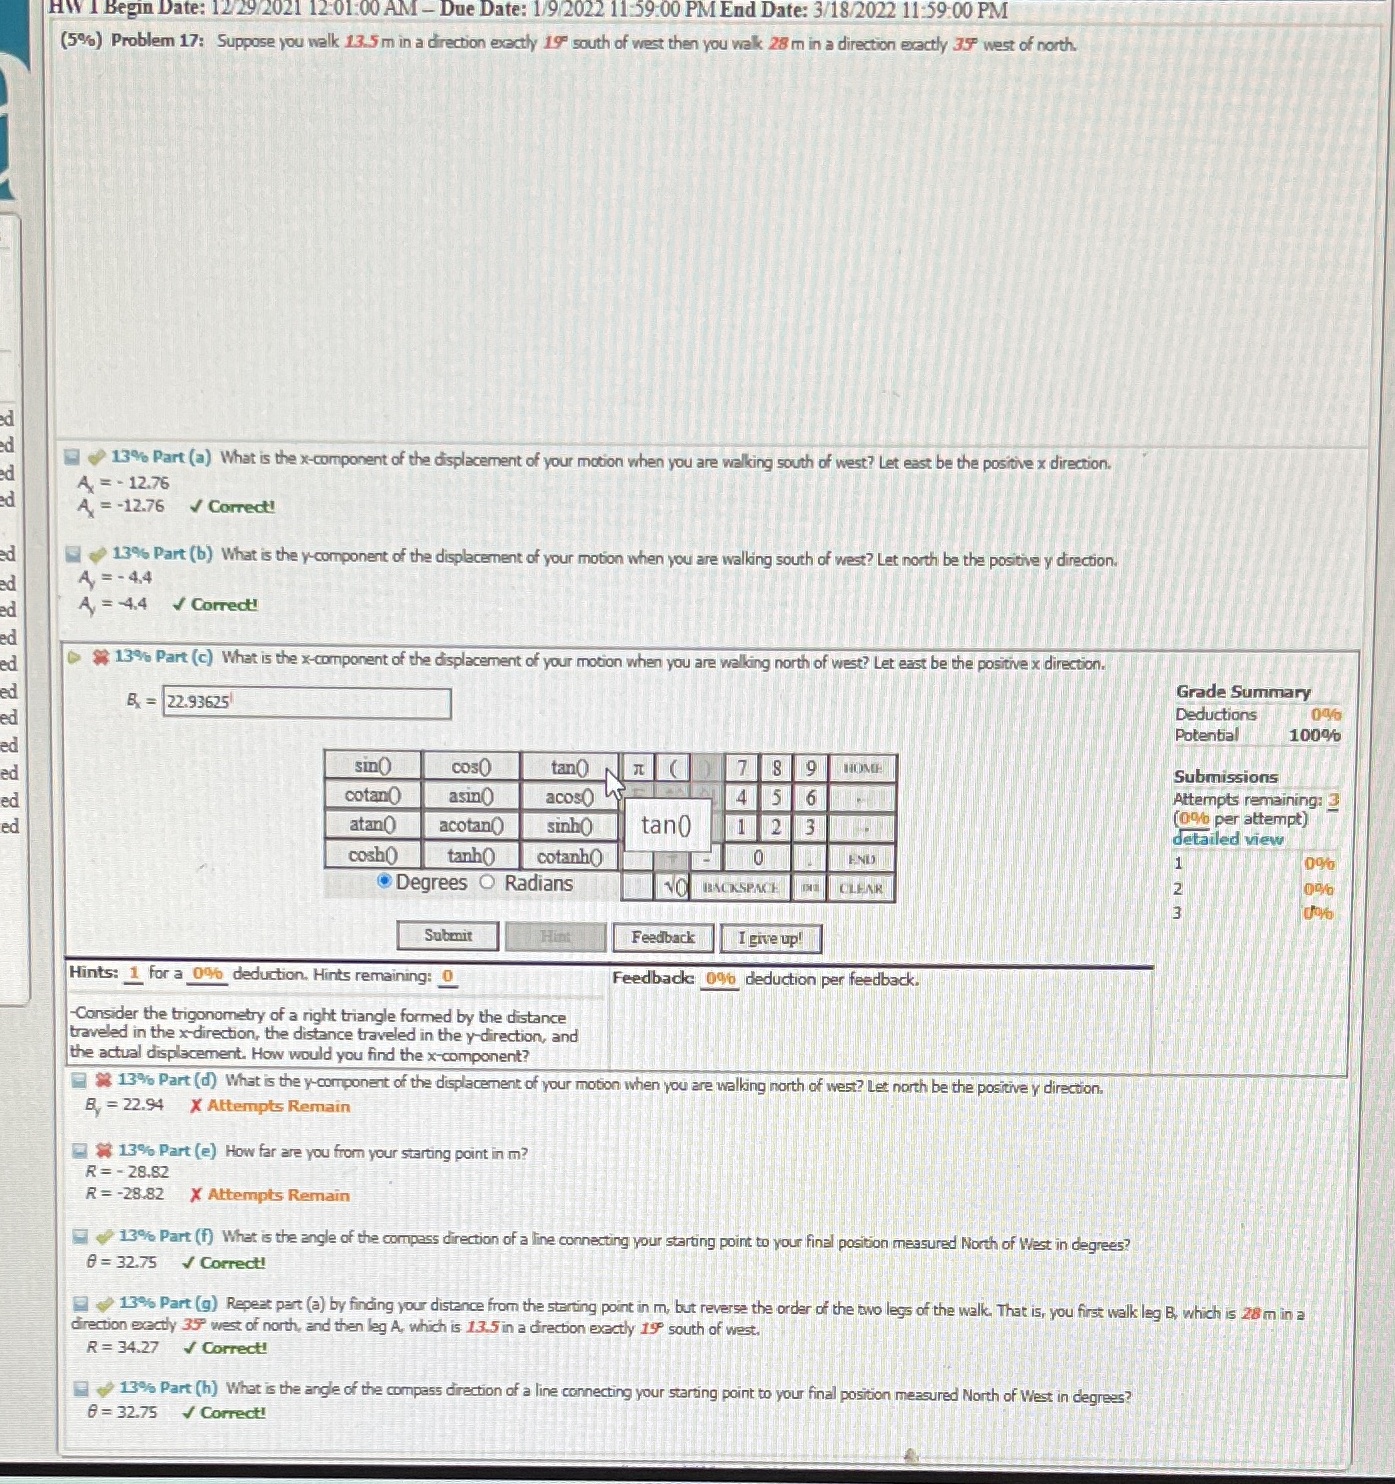1395x1484 pixels.
Task: Click the 'Part (d)' heading text
Action: pos(188,1080)
